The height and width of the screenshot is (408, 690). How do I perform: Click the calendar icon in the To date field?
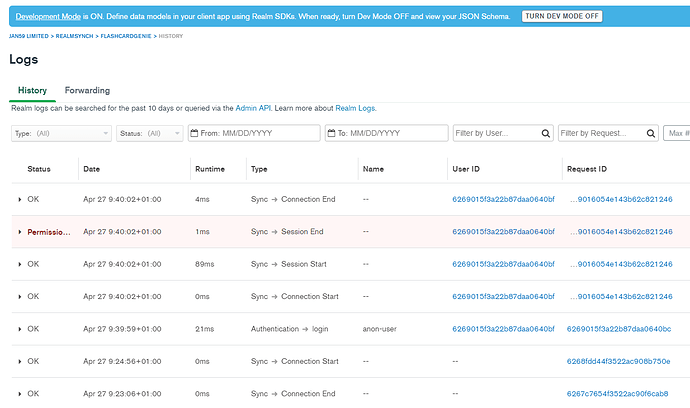click(x=331, y=133)
